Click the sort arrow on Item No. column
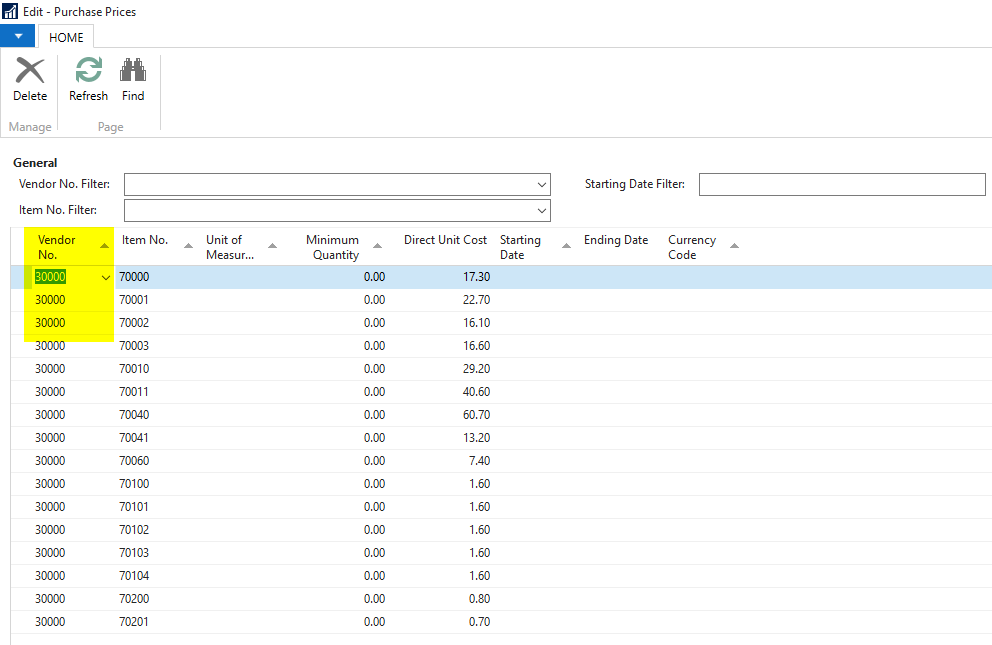Image resolution: width=992 pixels, height=645 pixels. pyautogui.click(x=187, y=245)
